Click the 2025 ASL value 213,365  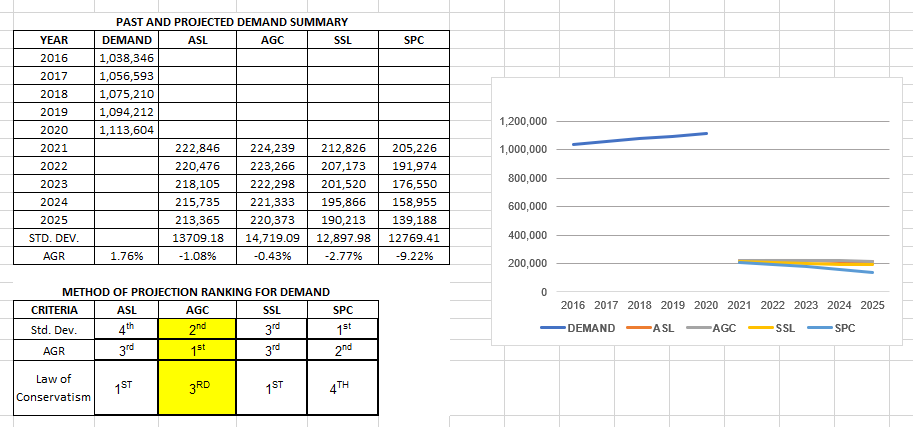197,220
